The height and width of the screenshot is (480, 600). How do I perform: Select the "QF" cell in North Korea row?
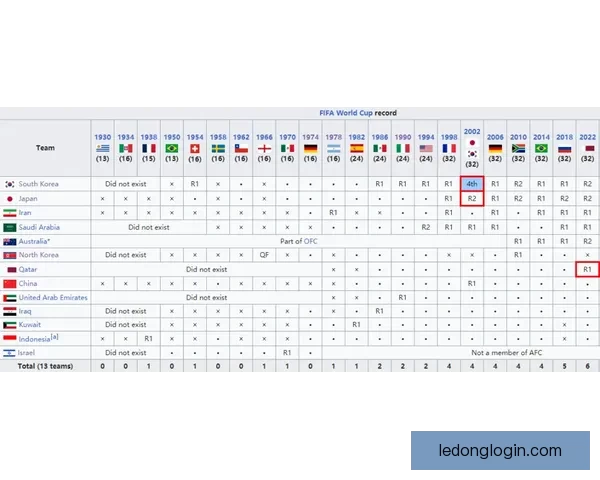[x=264, y=255]
